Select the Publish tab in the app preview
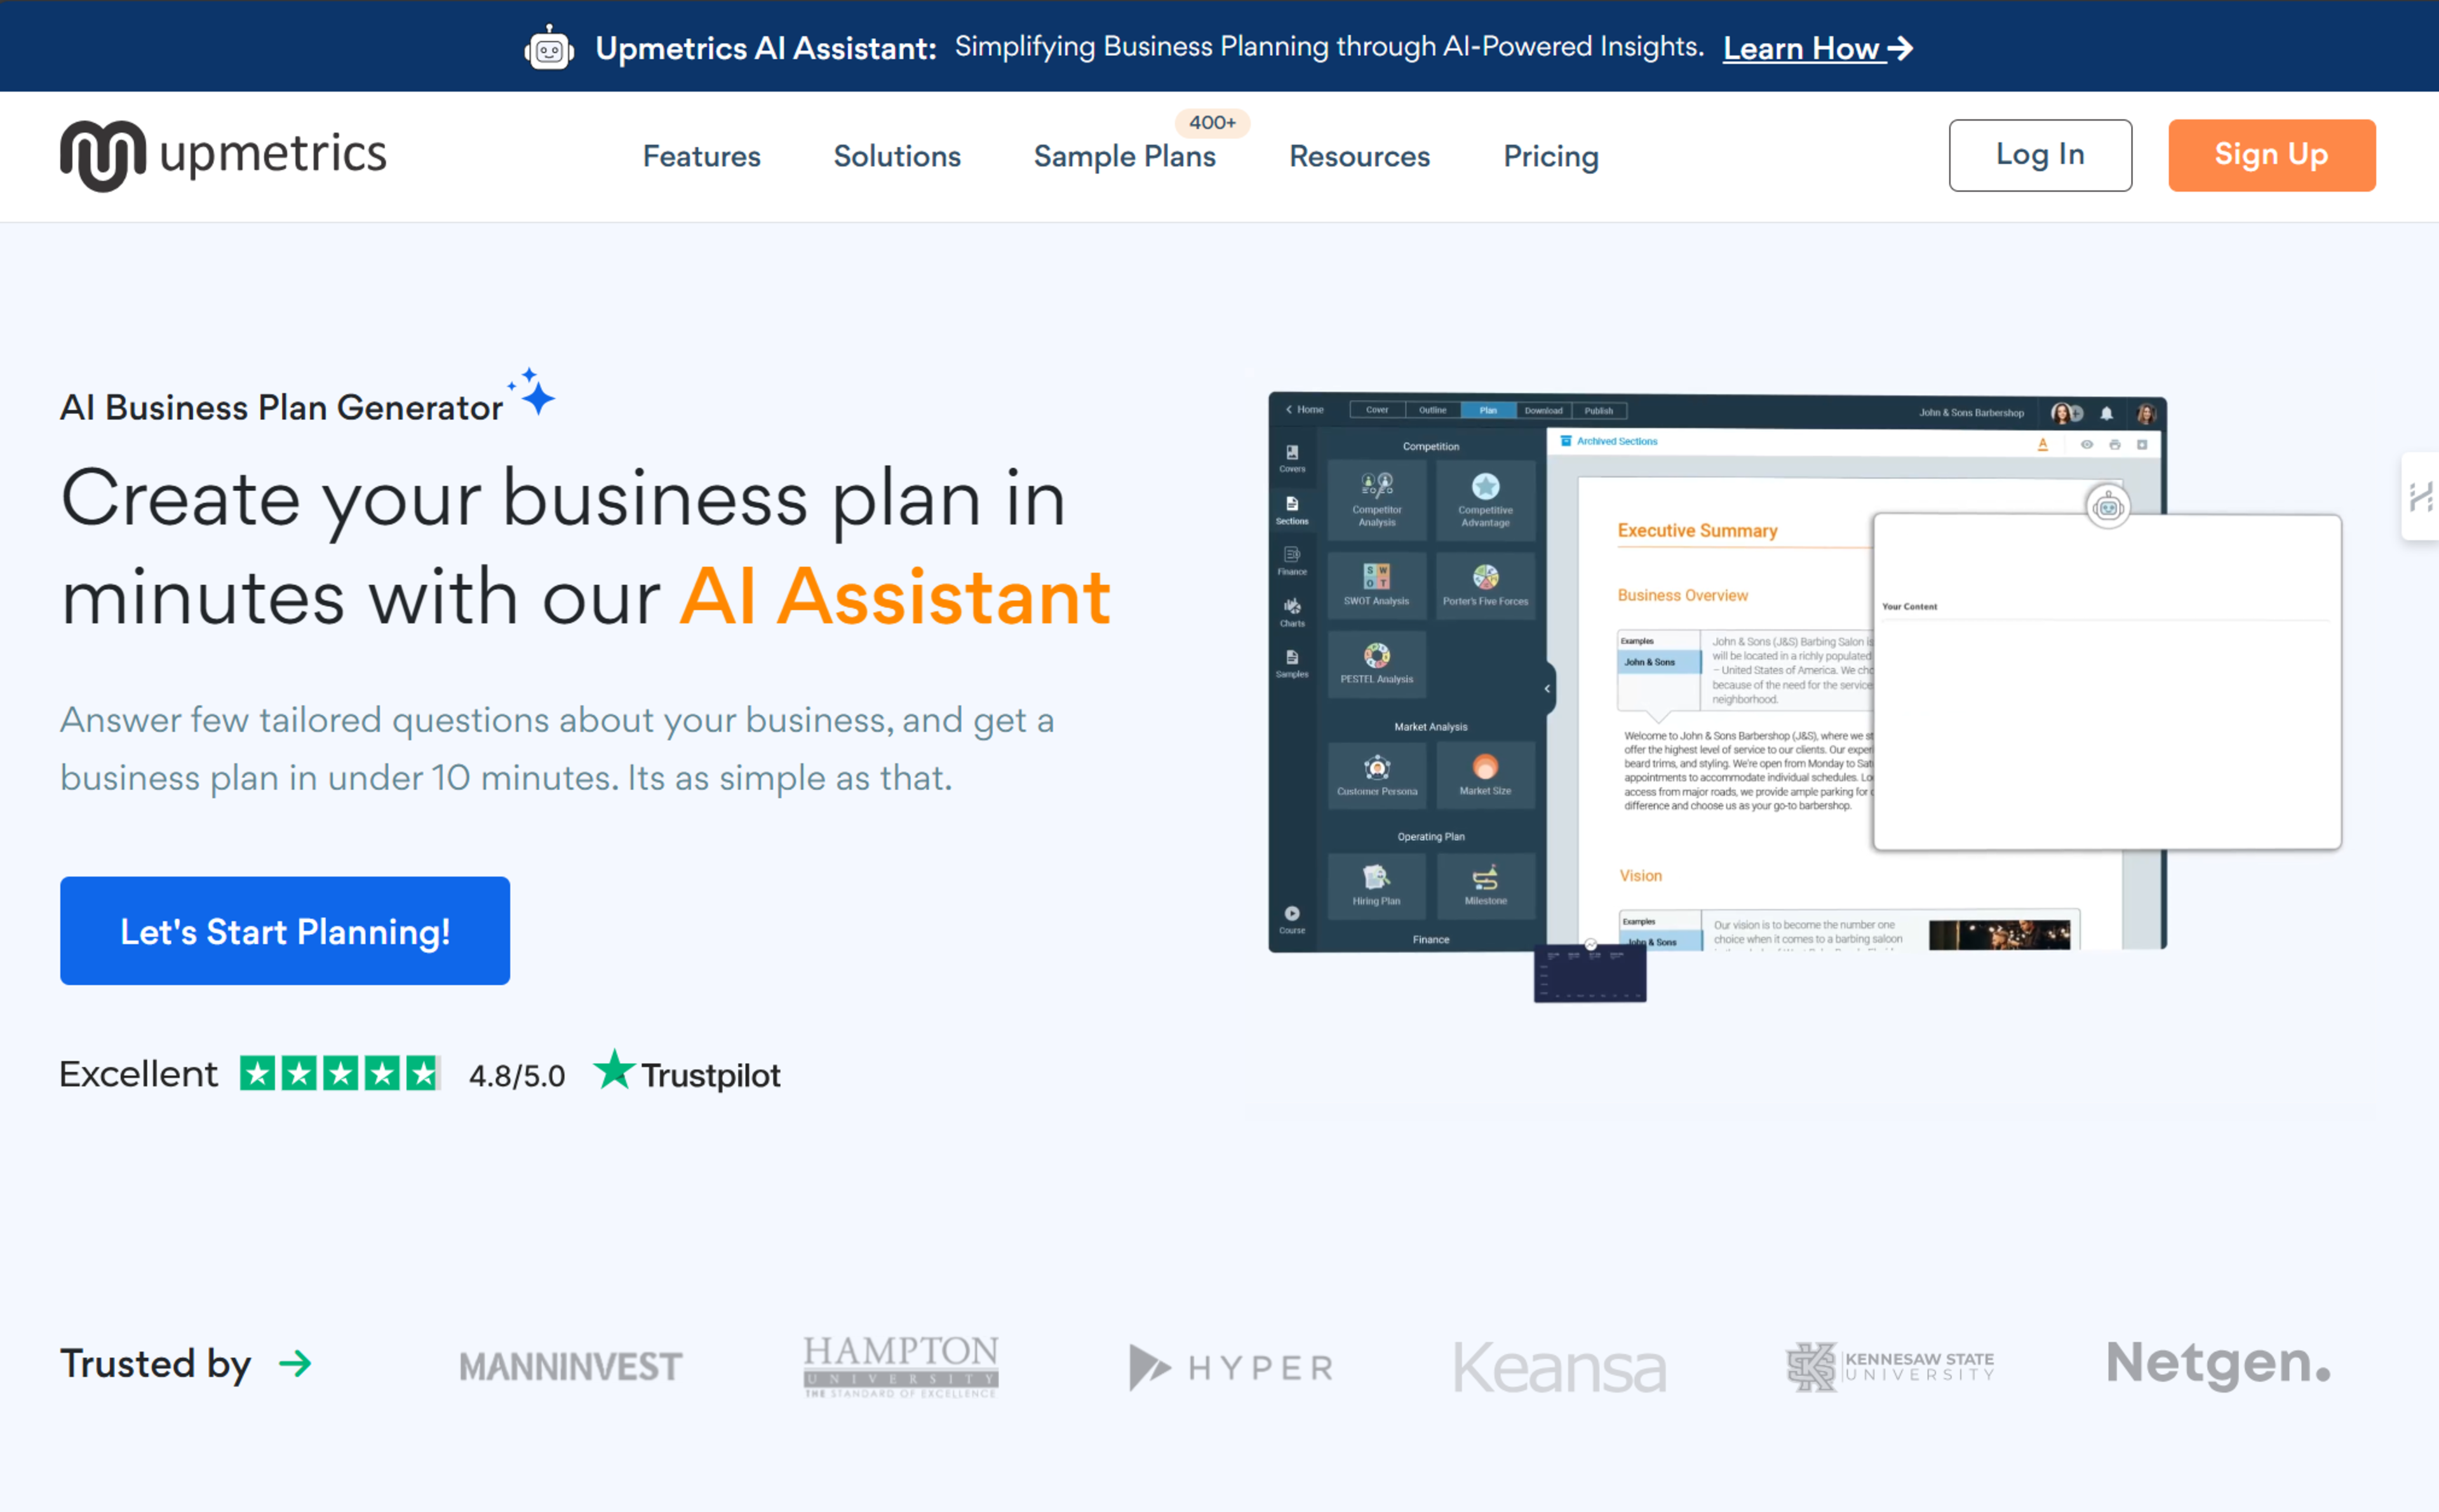Image resolution: width=2439 pixels, height=1512 pixels. pos(1598,410)
